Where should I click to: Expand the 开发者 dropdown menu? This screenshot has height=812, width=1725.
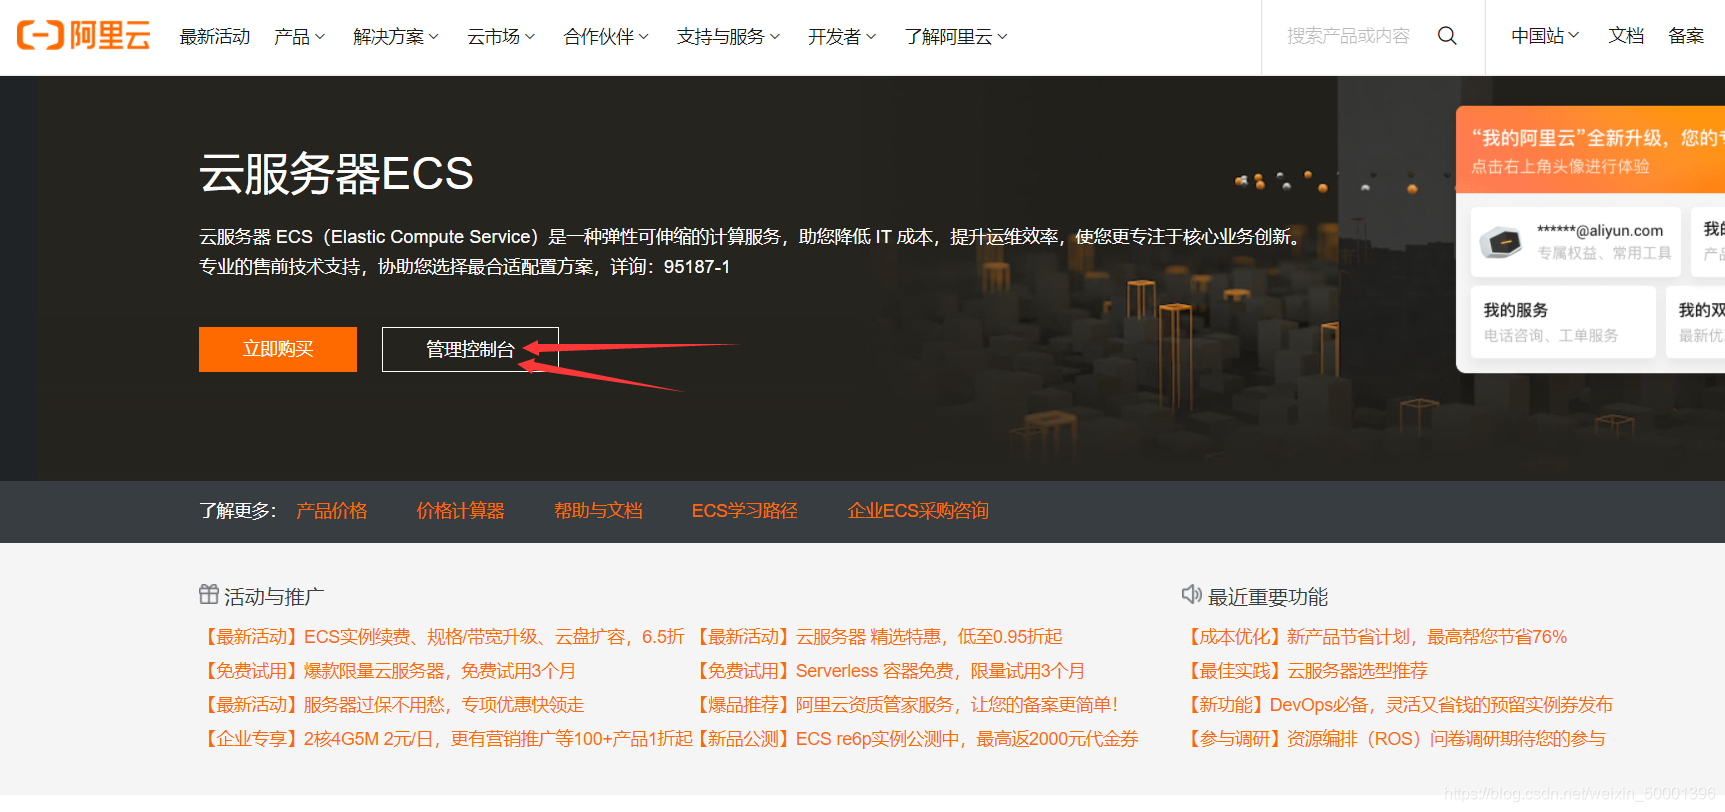[842, 37]
